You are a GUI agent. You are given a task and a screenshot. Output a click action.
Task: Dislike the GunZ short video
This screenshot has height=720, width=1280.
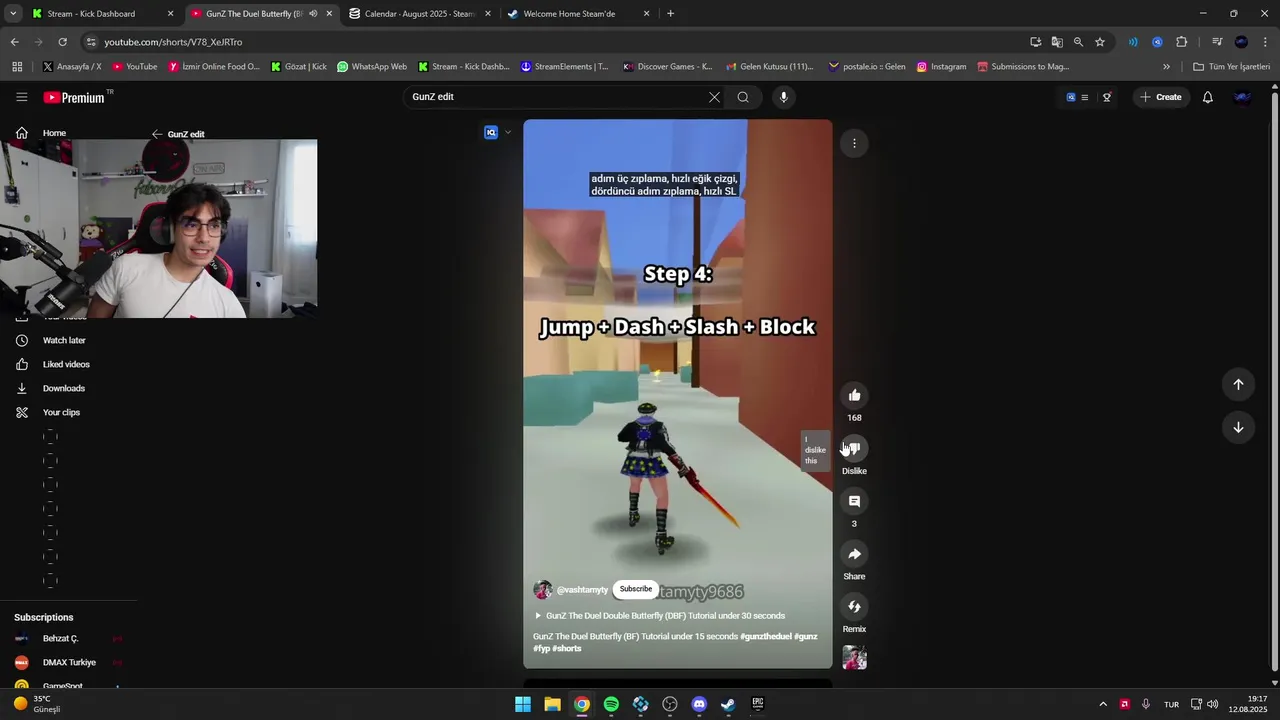(854, 448)
